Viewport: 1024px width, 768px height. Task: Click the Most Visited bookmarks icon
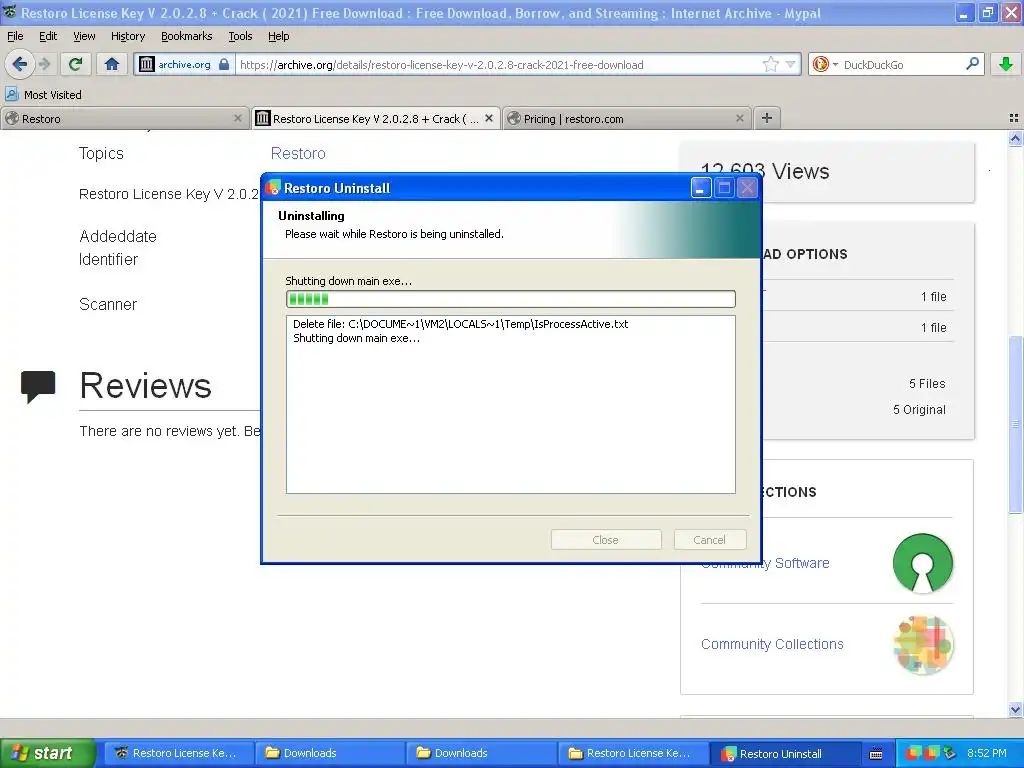pyautogui.click(x=12, y=95)
